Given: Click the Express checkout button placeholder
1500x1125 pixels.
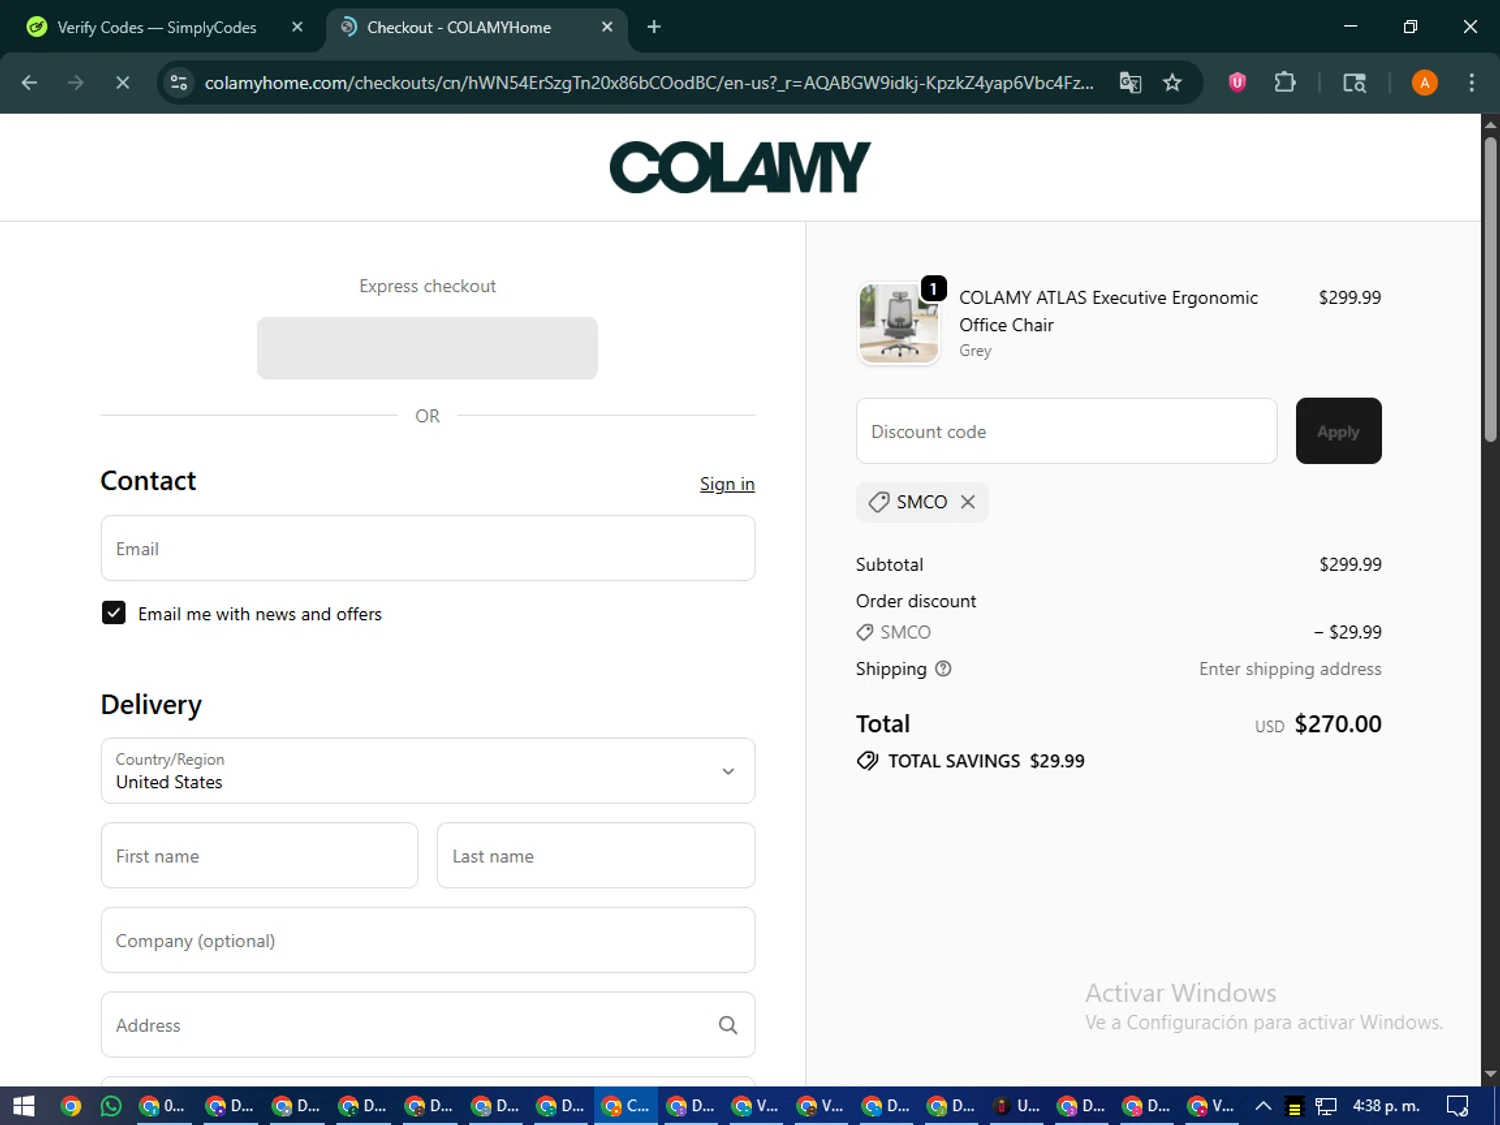Looking at the screenshot, I should [x=427, y=348].
